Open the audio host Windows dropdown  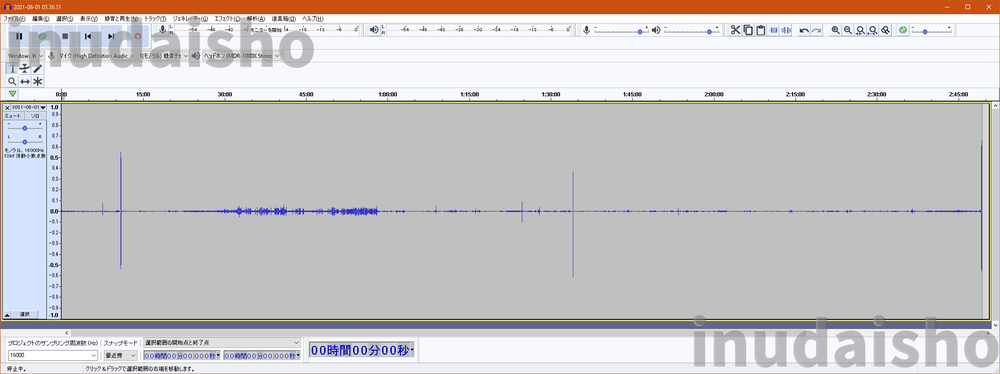click(x=26, y=56)
